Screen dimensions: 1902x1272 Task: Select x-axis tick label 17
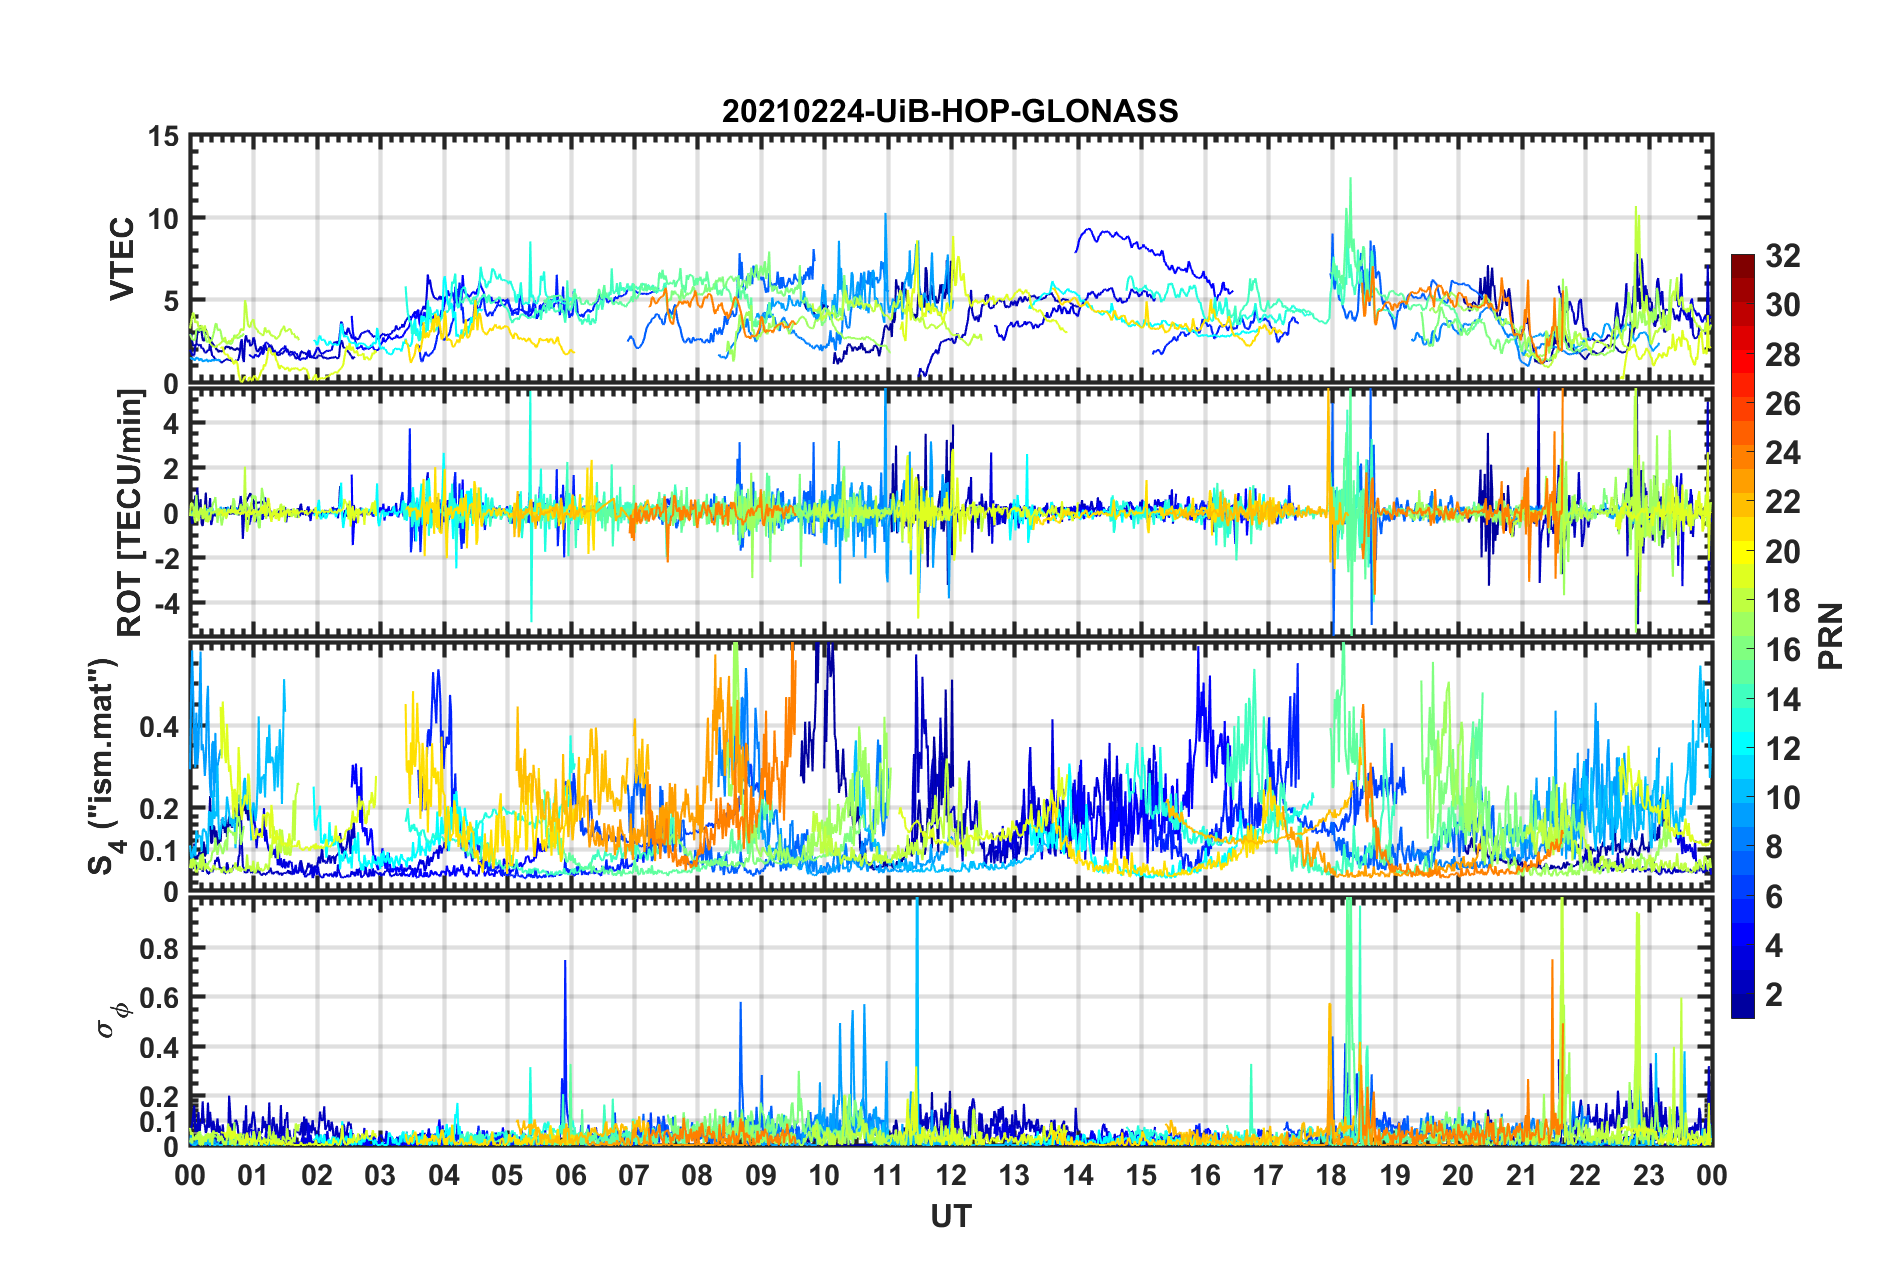1268,1174
